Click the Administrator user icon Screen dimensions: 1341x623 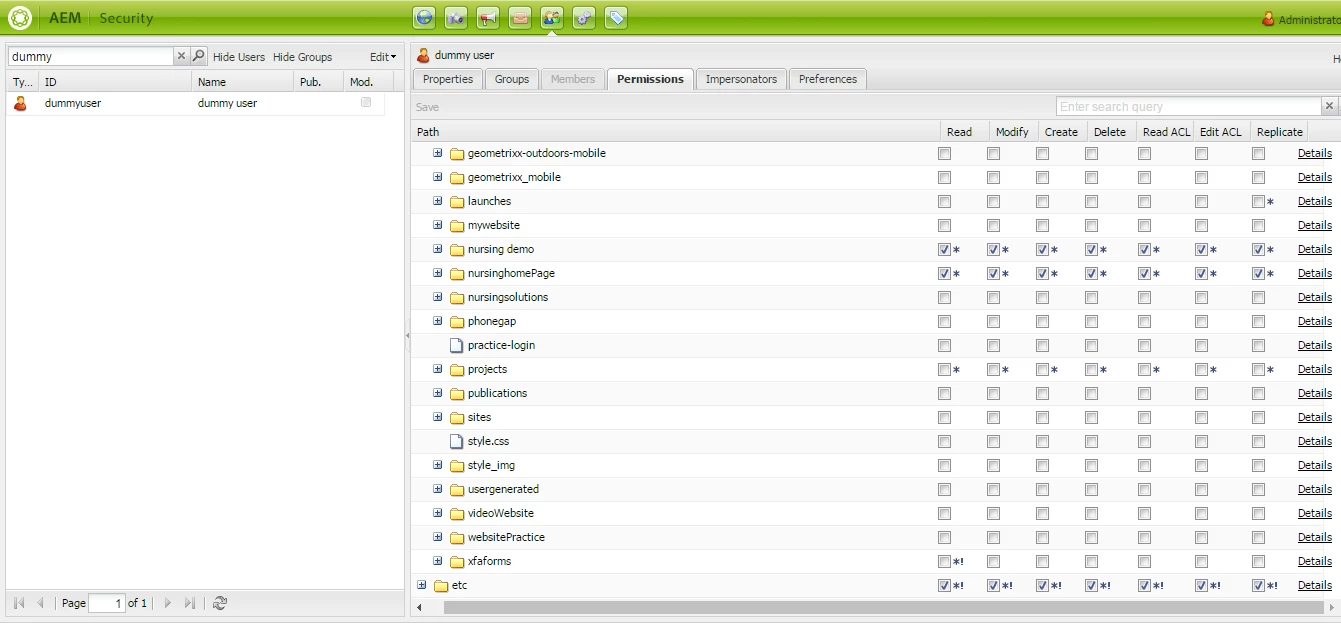click(1269, 19)
